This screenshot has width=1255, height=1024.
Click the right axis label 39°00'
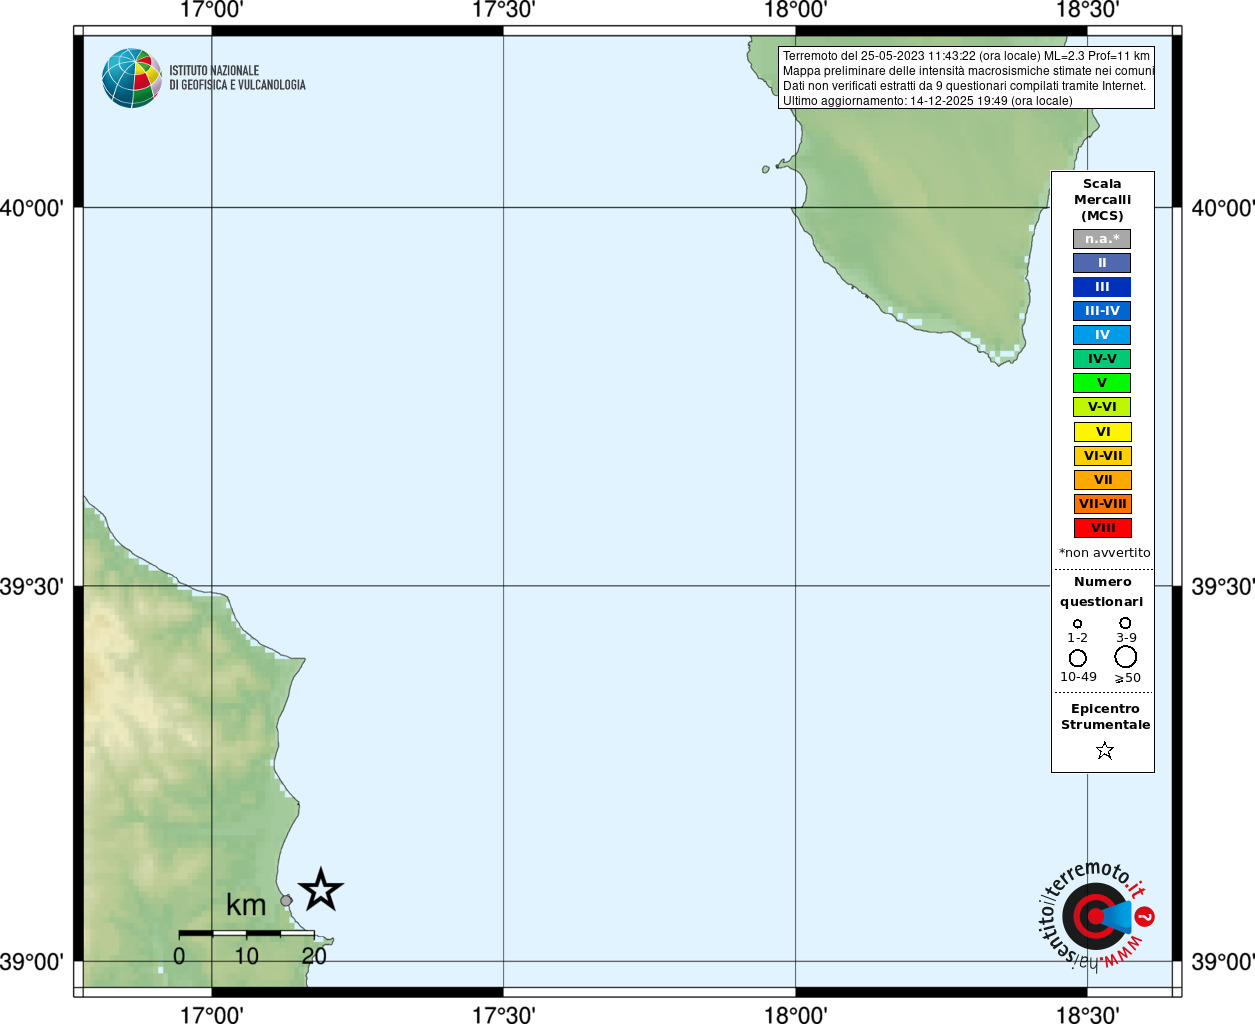[x=1223, y=962]
